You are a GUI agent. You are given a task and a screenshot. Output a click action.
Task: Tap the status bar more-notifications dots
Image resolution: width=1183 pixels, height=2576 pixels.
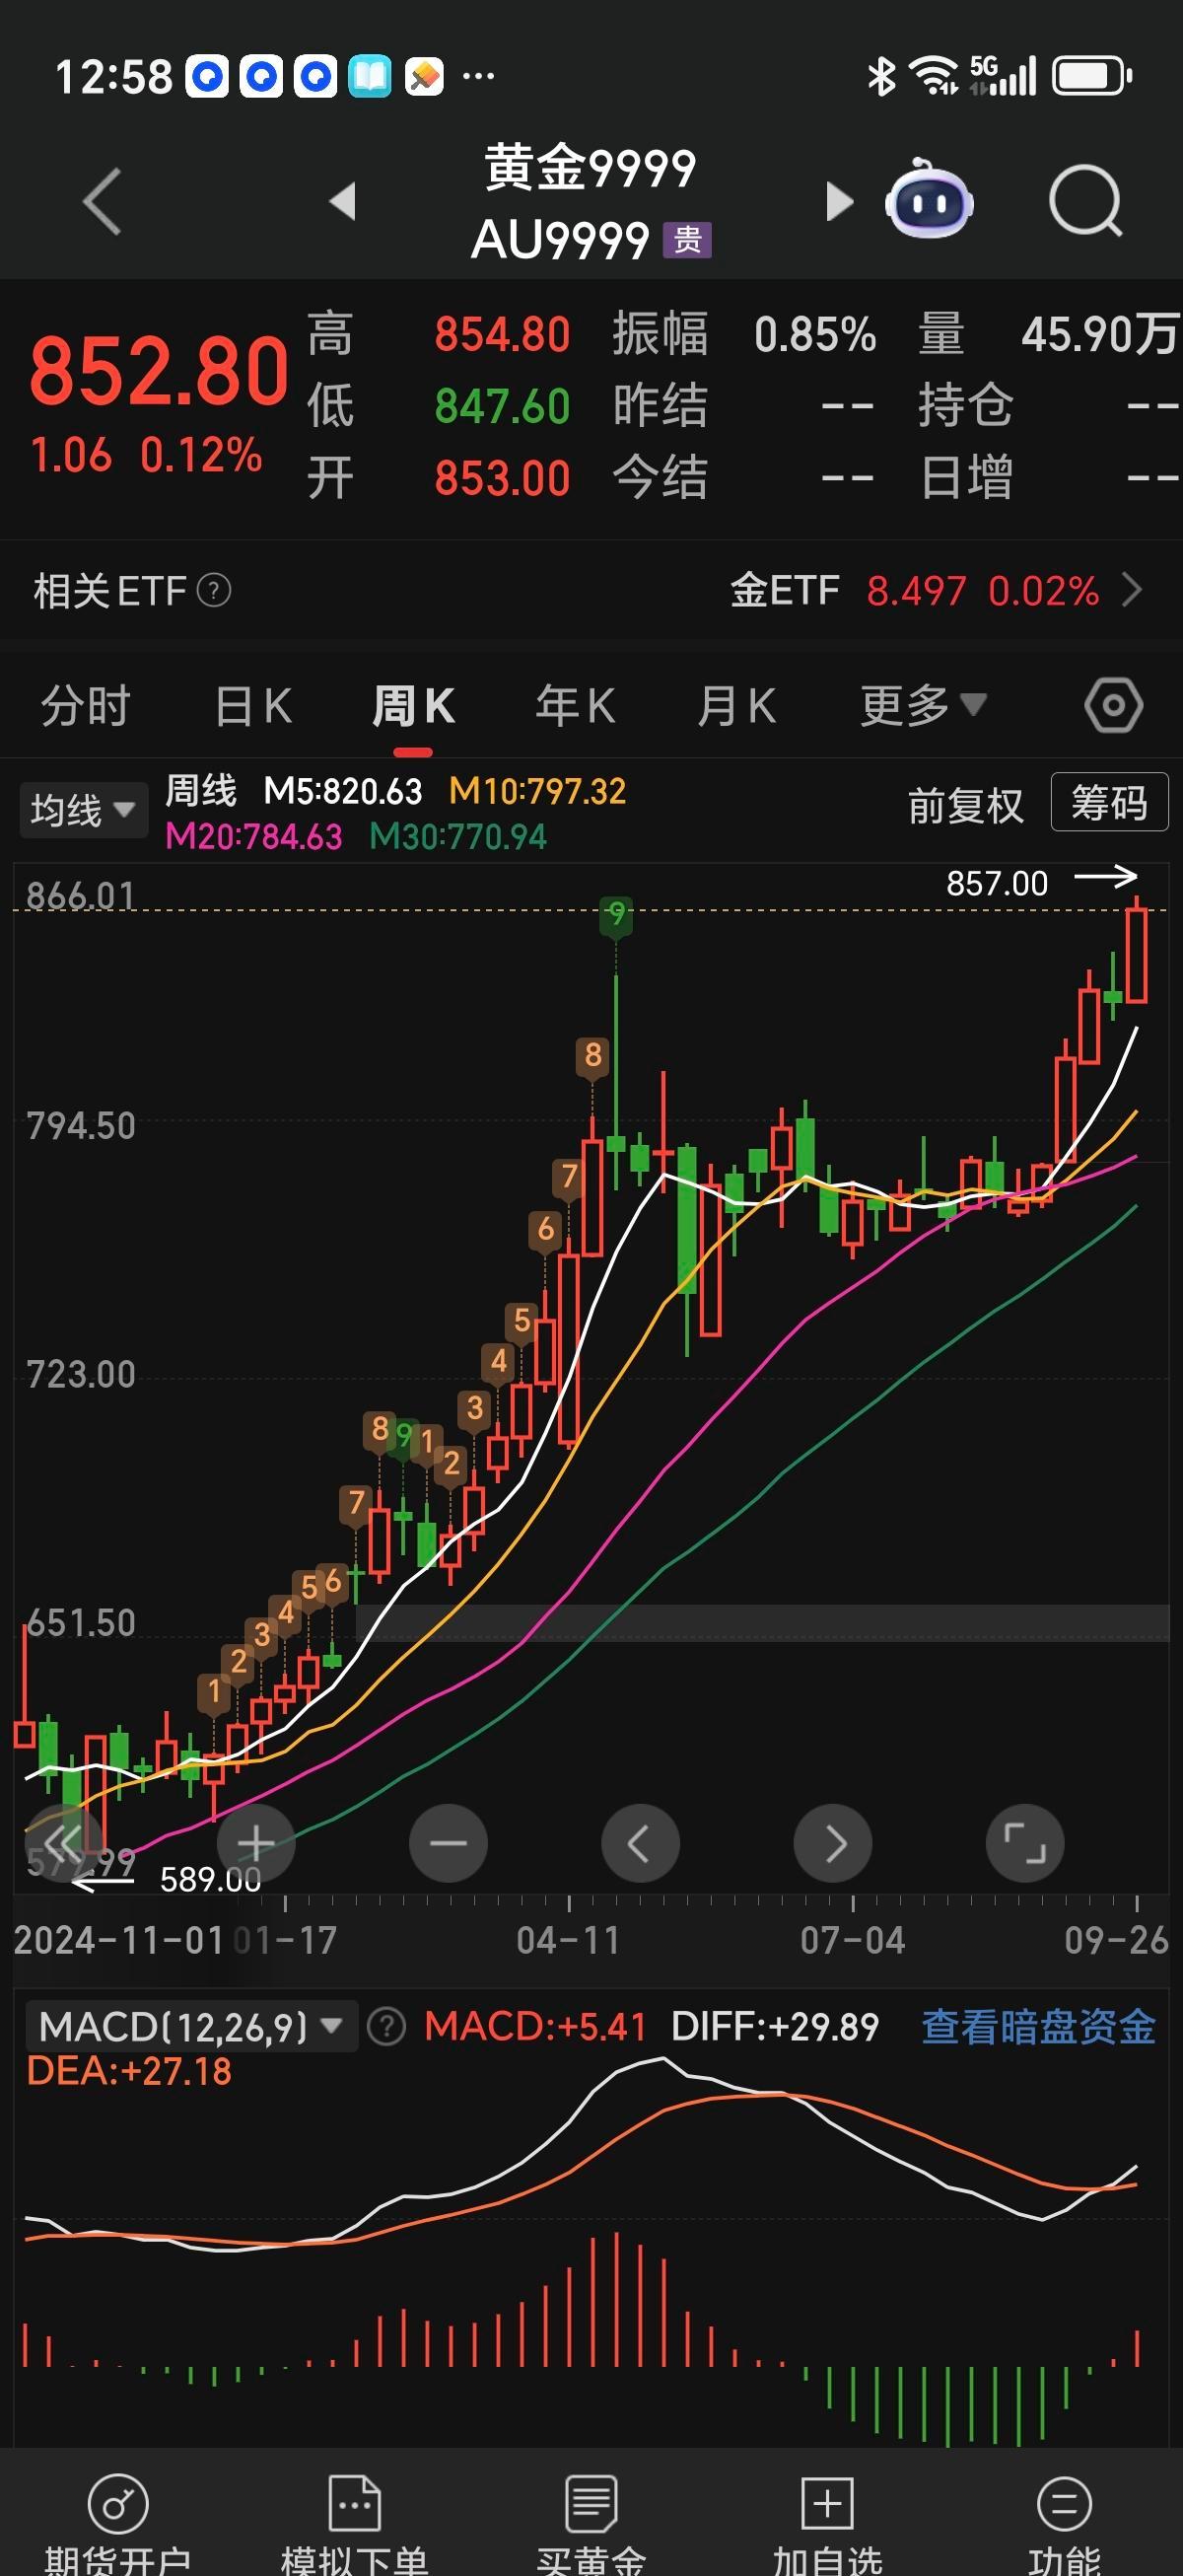coord(478,76)
